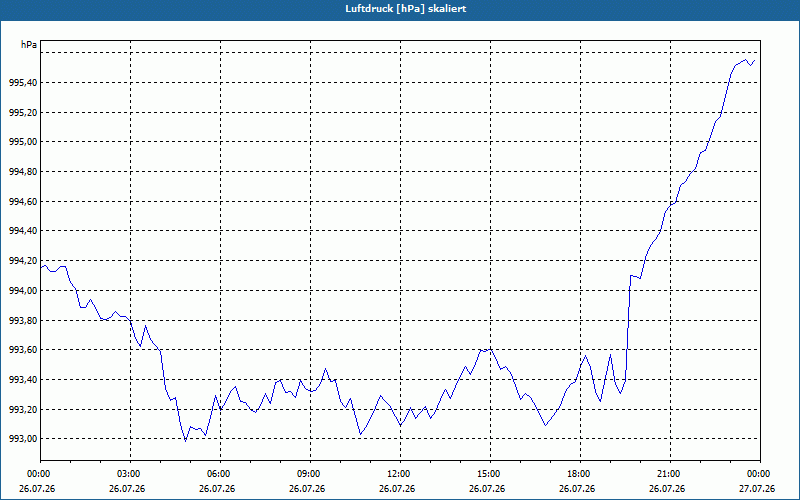This screenshot has height=500, width=800.
Task: Select the 993,60 y-axis value
Action: 23,350
